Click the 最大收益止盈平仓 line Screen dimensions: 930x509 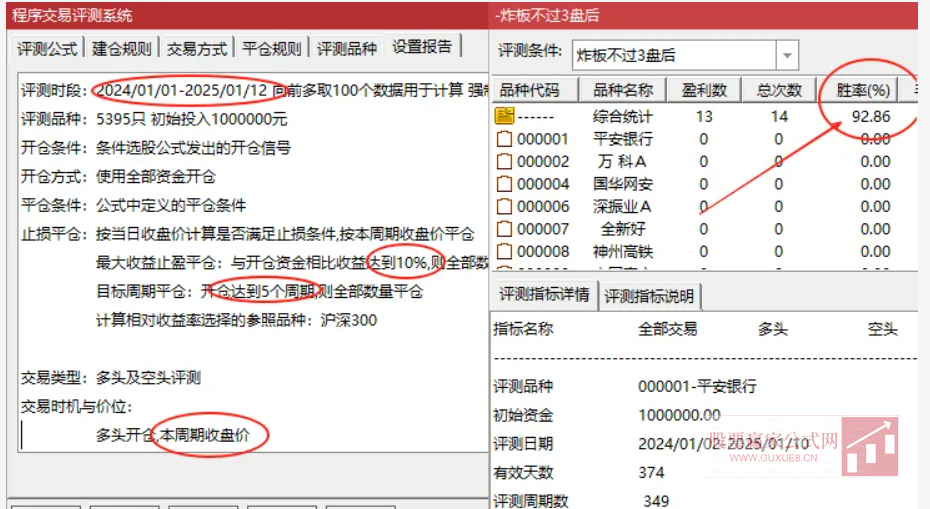(292, 262)
